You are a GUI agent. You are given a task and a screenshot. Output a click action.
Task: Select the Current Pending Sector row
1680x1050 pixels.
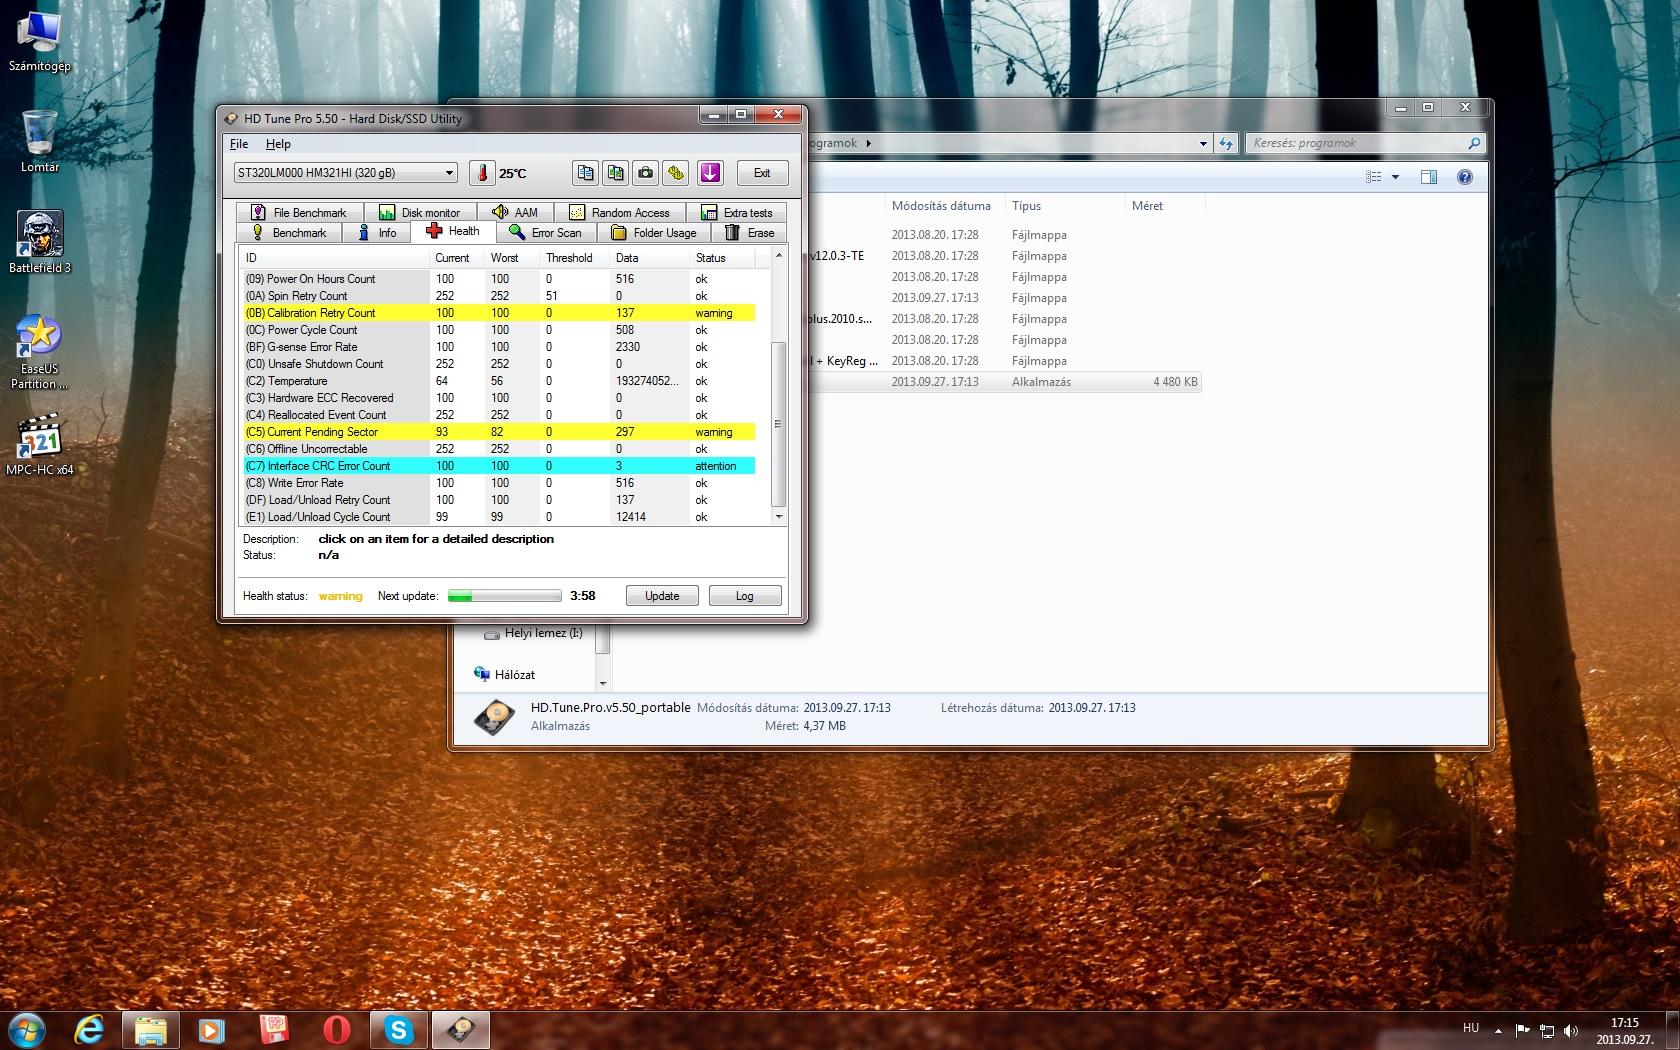point(499,432)
